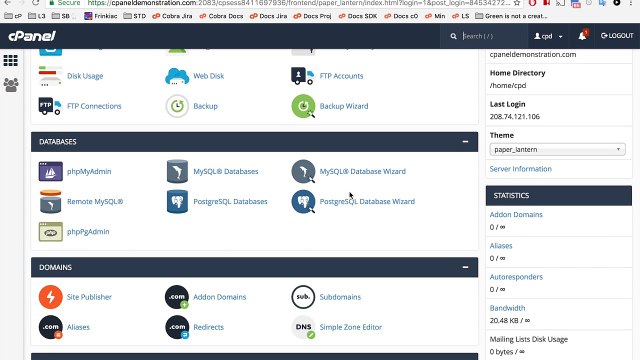The height and width of the screenshot is (360, 640).
Task: Open the Simple Zone Editor DNS icon
Action: click(x=303, y=327)
